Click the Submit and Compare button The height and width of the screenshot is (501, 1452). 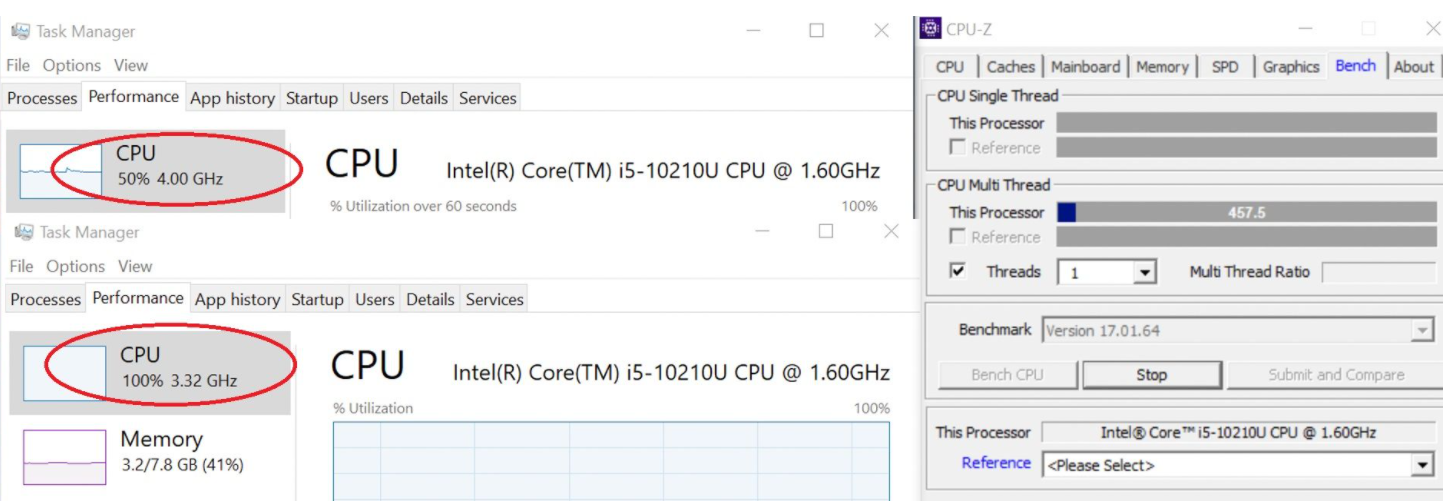point(1335,375)
